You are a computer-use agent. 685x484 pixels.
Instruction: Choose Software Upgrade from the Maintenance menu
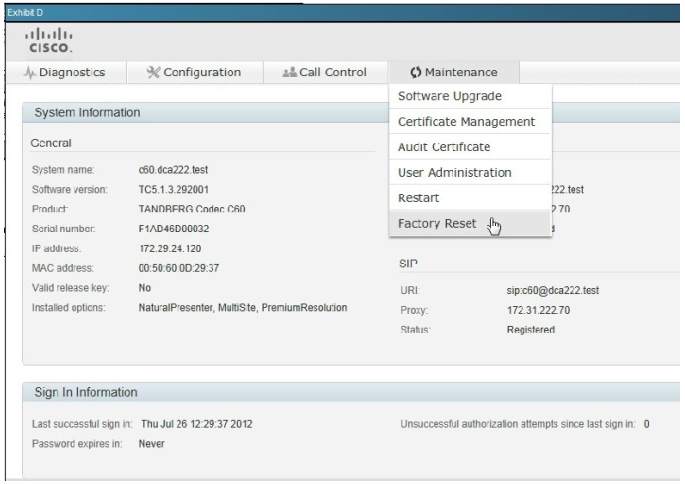click(x=450, y=97)
